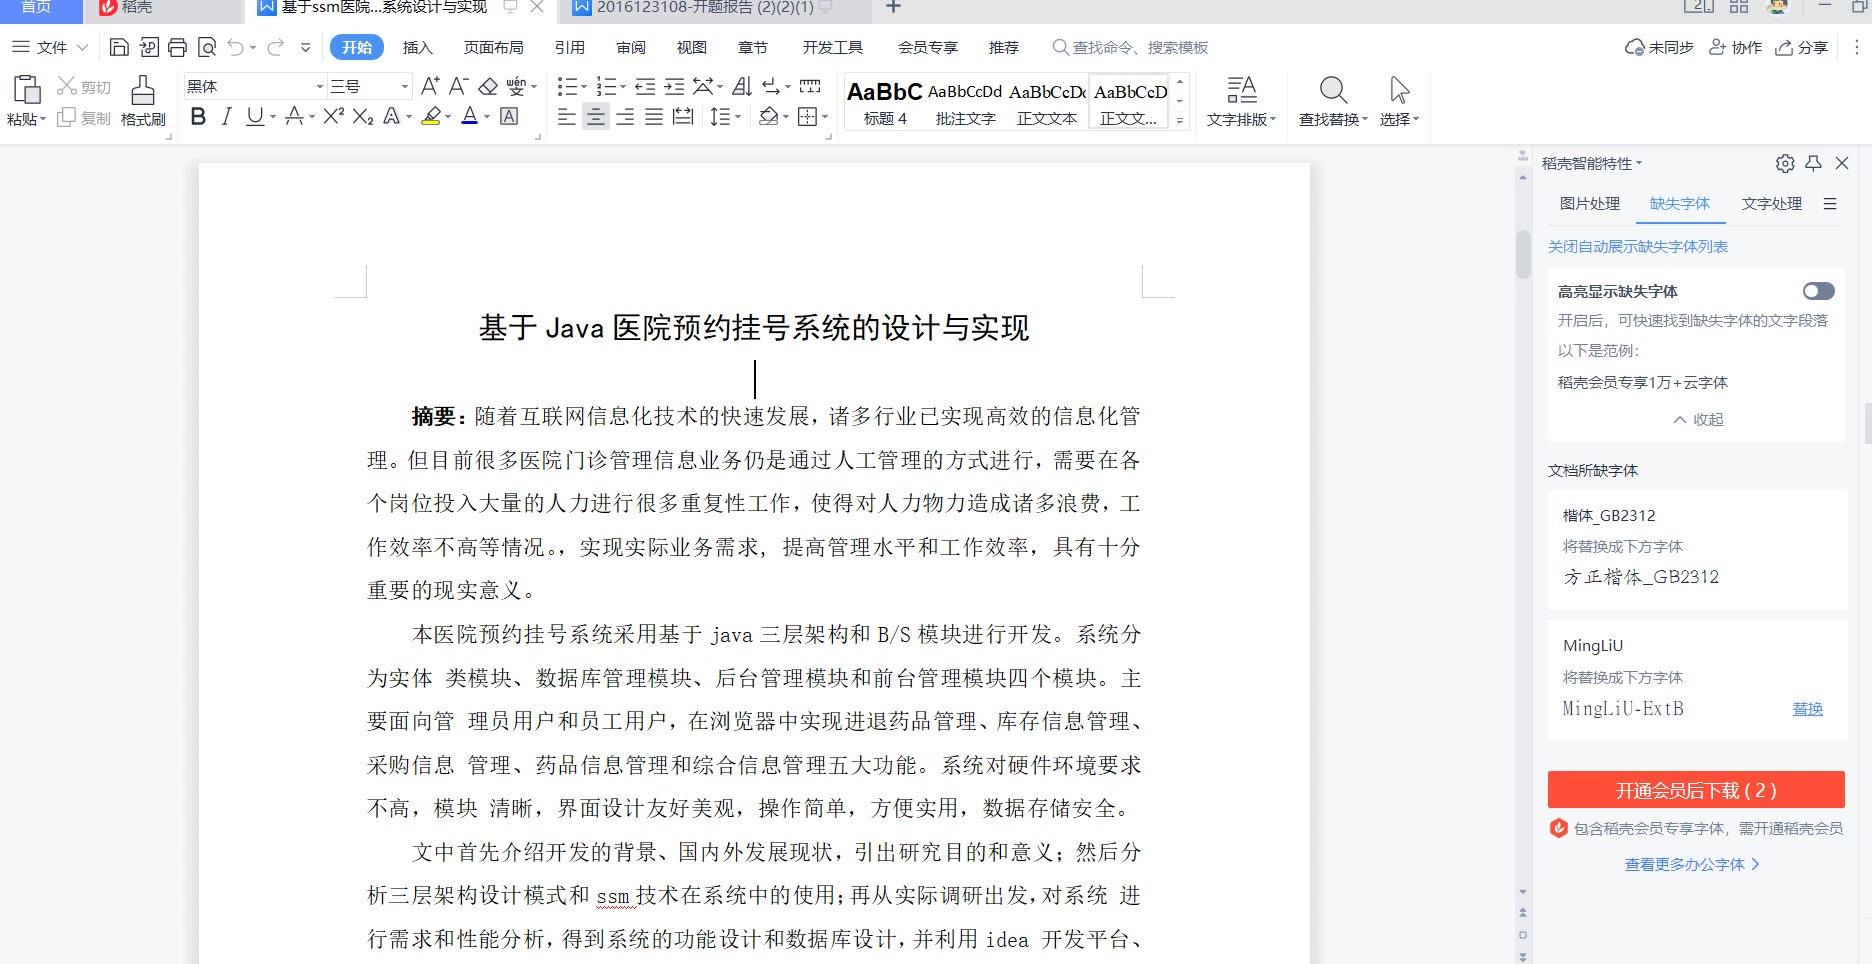Image resolution: width=1872 pixels, height=964 pixels.
Task: Justify the paragraph text
Action: pyautogui.click(x=654, y=117)
